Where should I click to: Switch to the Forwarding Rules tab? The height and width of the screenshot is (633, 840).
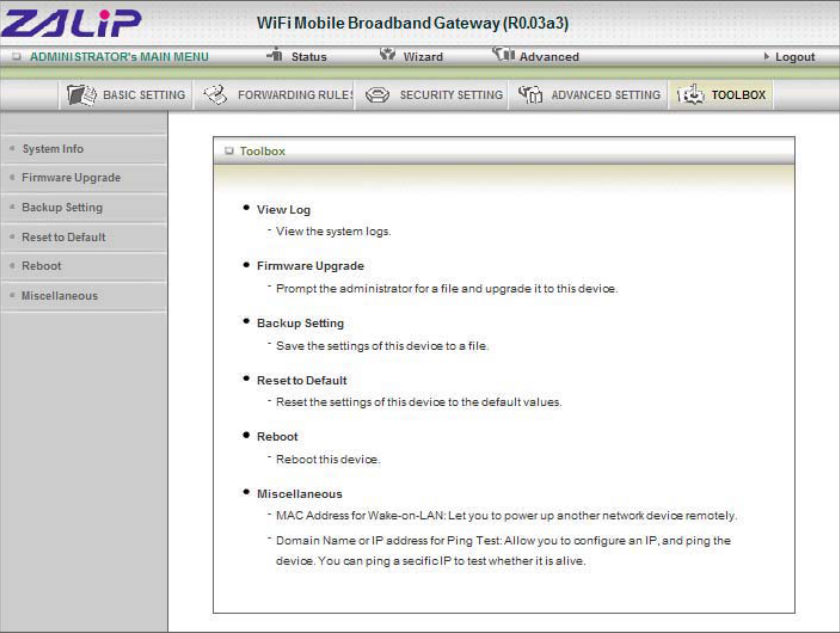(x=274, y=95)
